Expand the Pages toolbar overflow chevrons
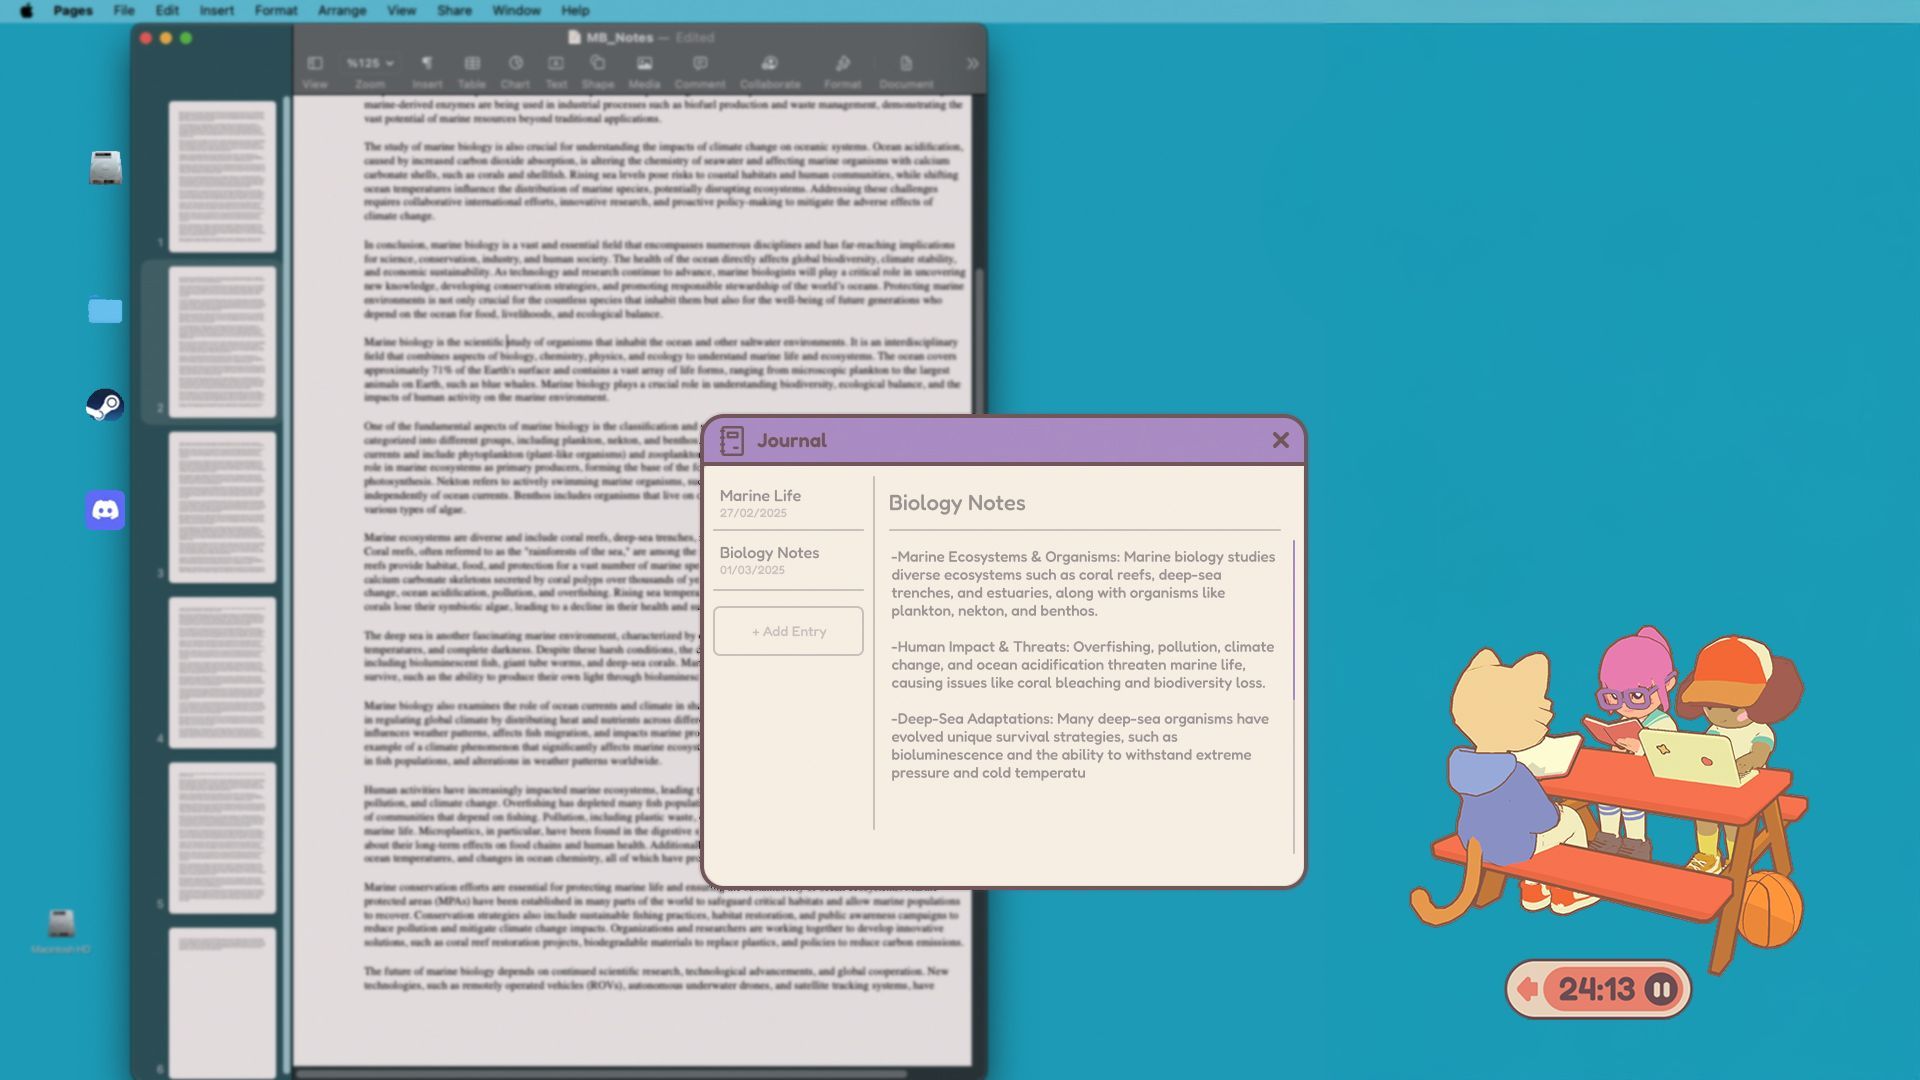Screen dimensions: 1920x1080 click(x=972, y=63)
